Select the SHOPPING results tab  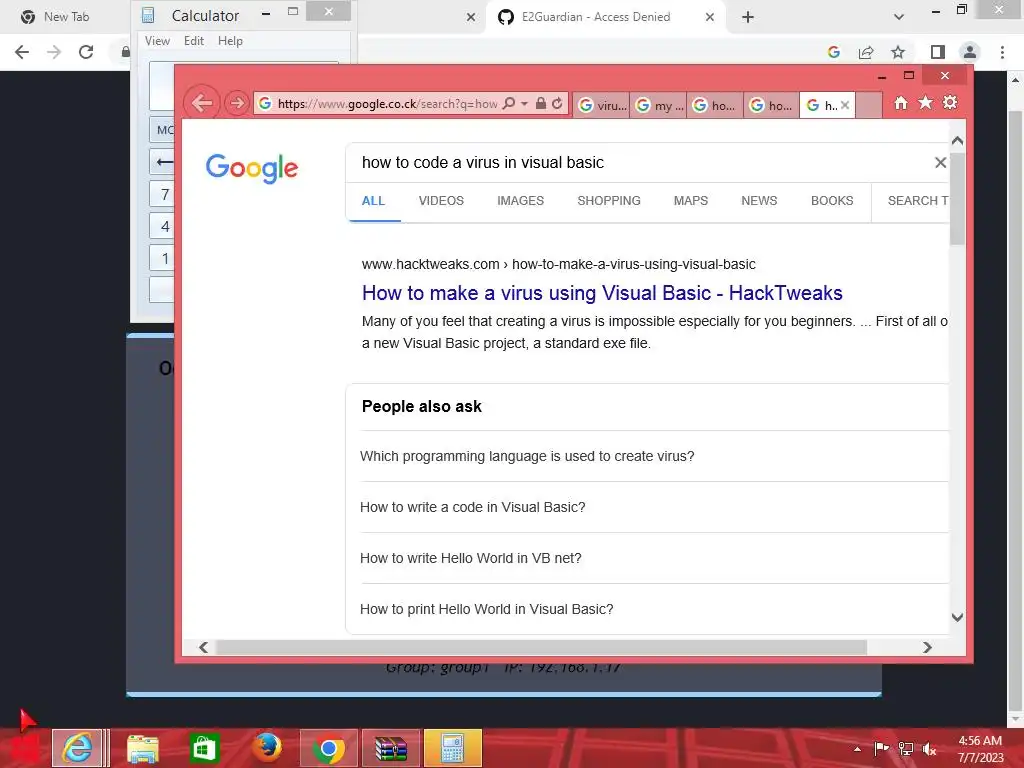coord(609,200)
